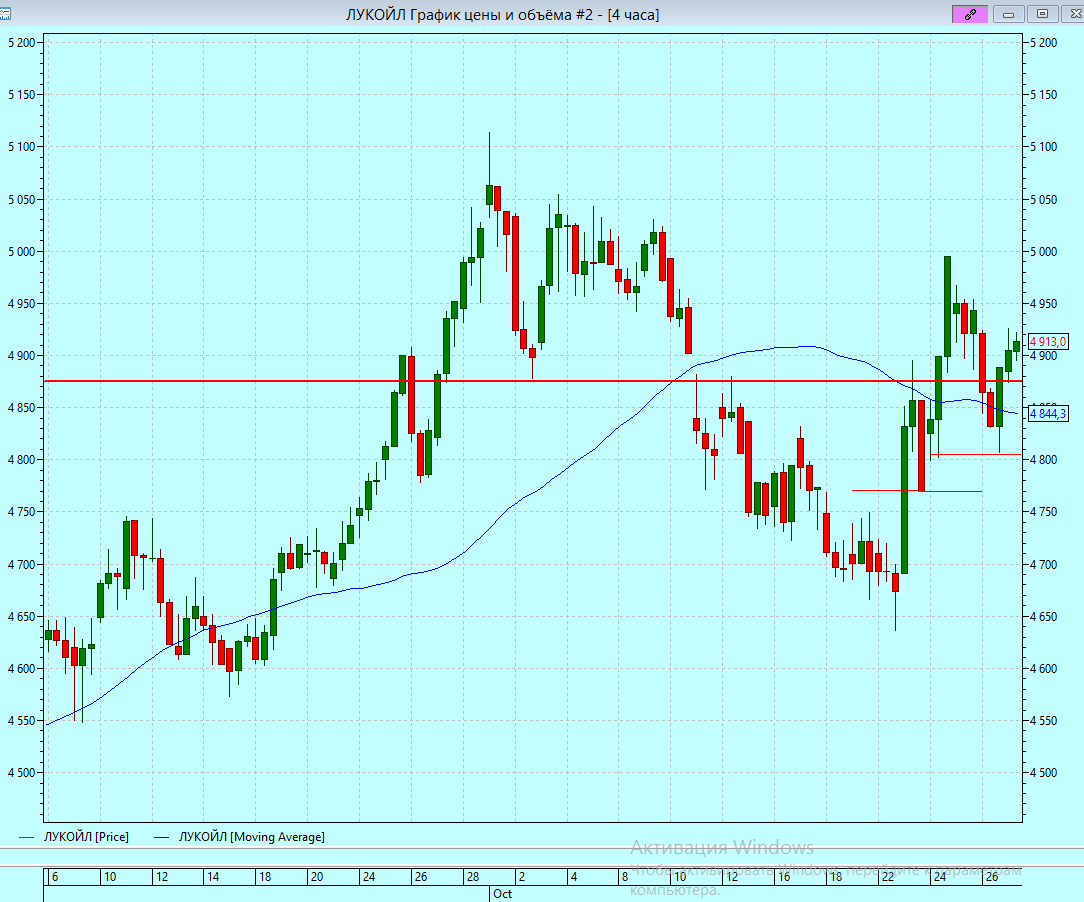Click the 4 600 label on right price axis
Screen dimensions: 1084x902
pos(1043,668)
